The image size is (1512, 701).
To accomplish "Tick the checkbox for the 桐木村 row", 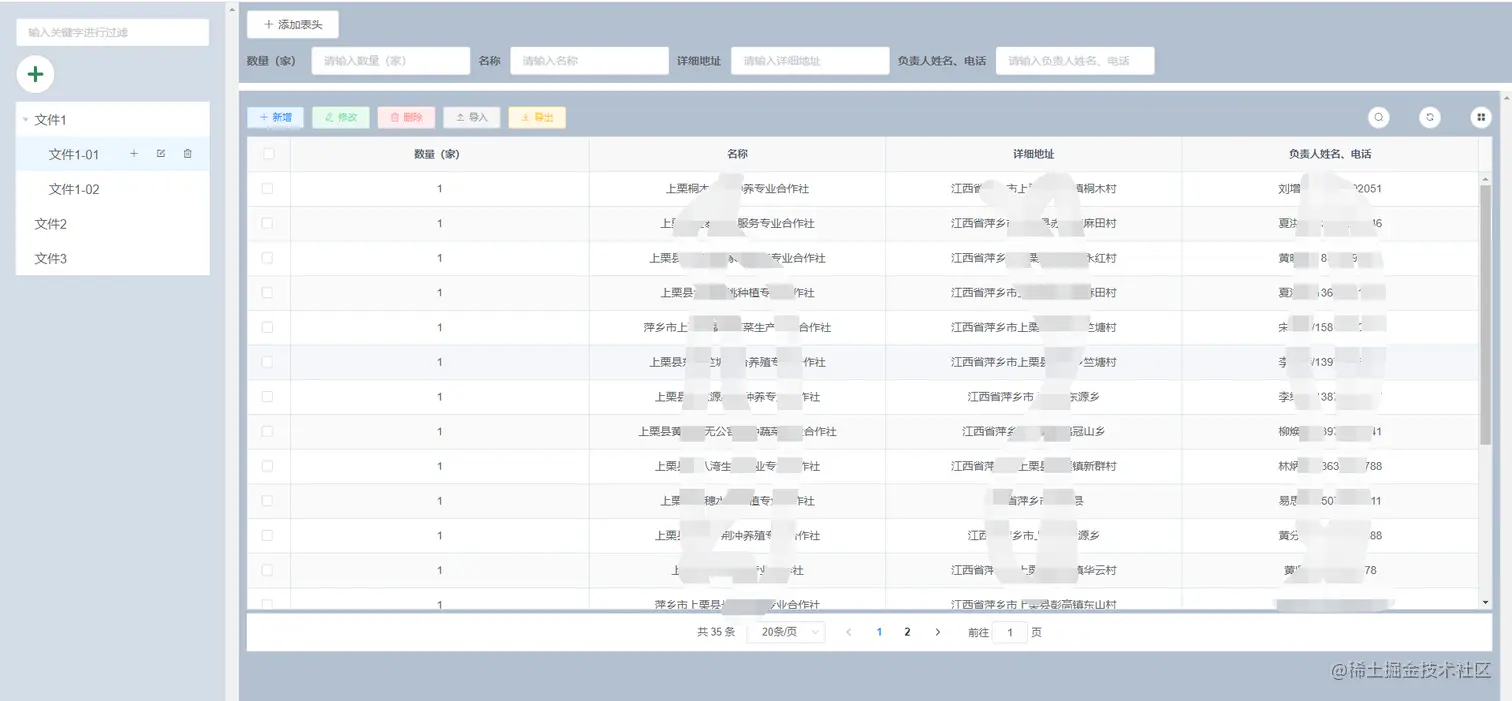I will click(x=268, y=189).
